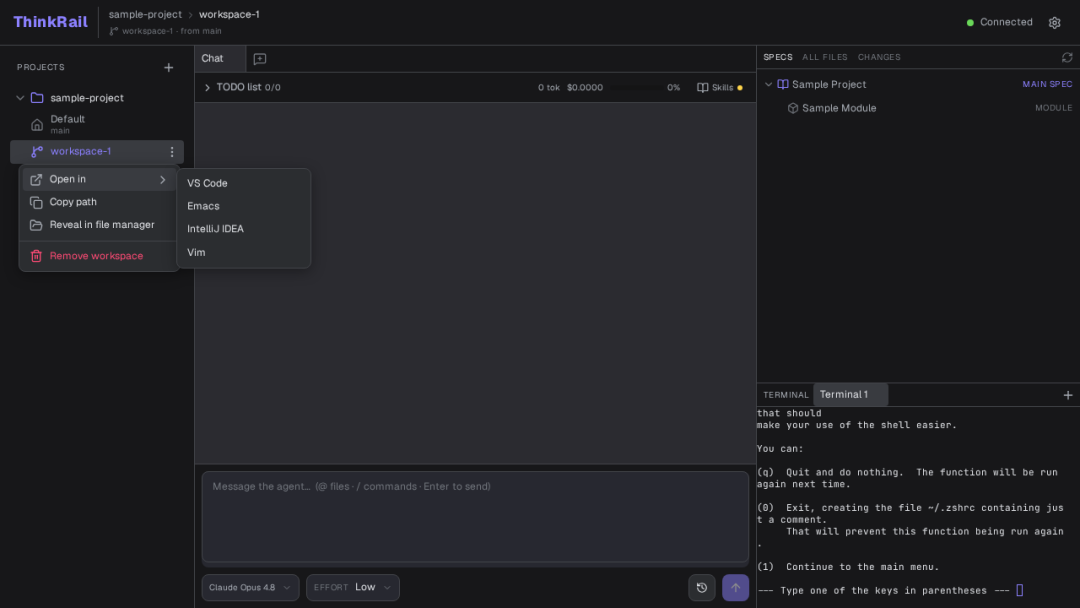Click the Reveal in file manager folder icon
This screenshot has height=608, width=1080.
point(37,225)
